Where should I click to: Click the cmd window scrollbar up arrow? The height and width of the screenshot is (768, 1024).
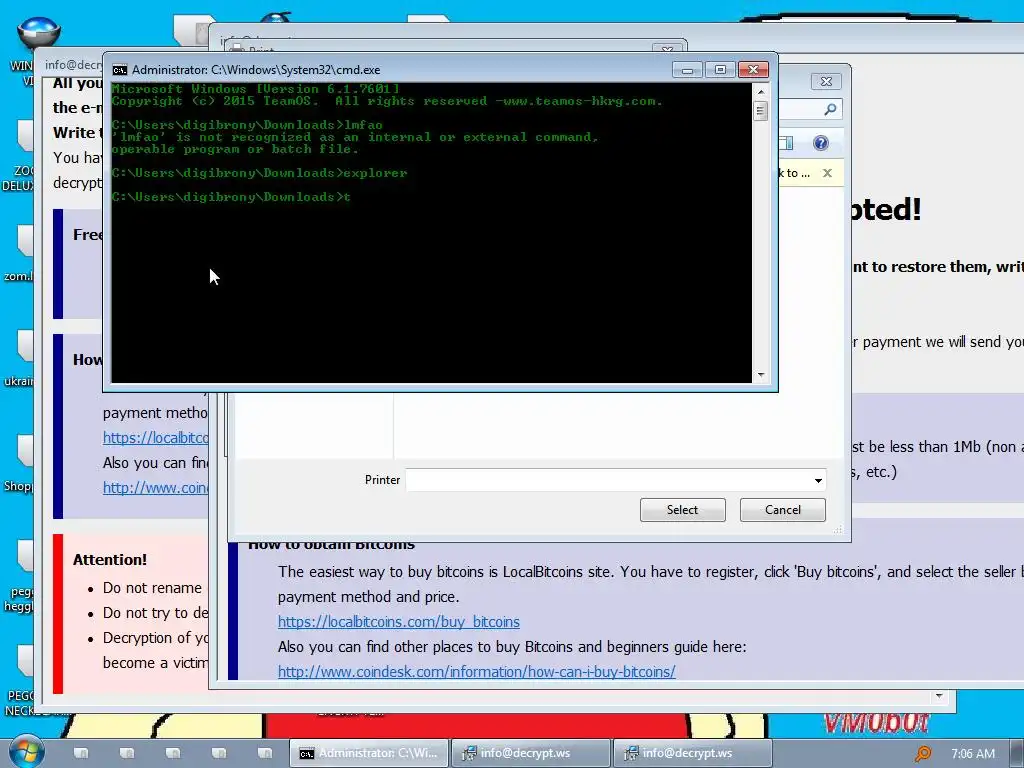(760, 92)
